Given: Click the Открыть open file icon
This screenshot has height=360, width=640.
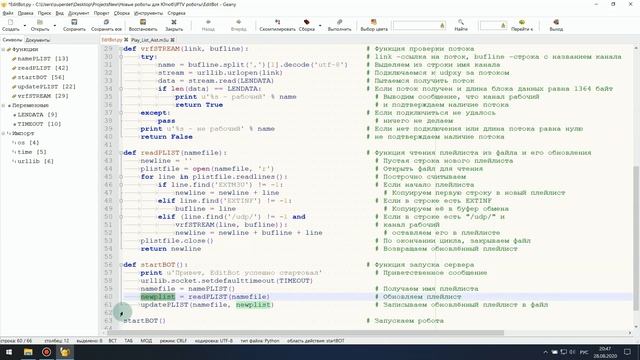Looking at the screenshot, I should (40, 22).
